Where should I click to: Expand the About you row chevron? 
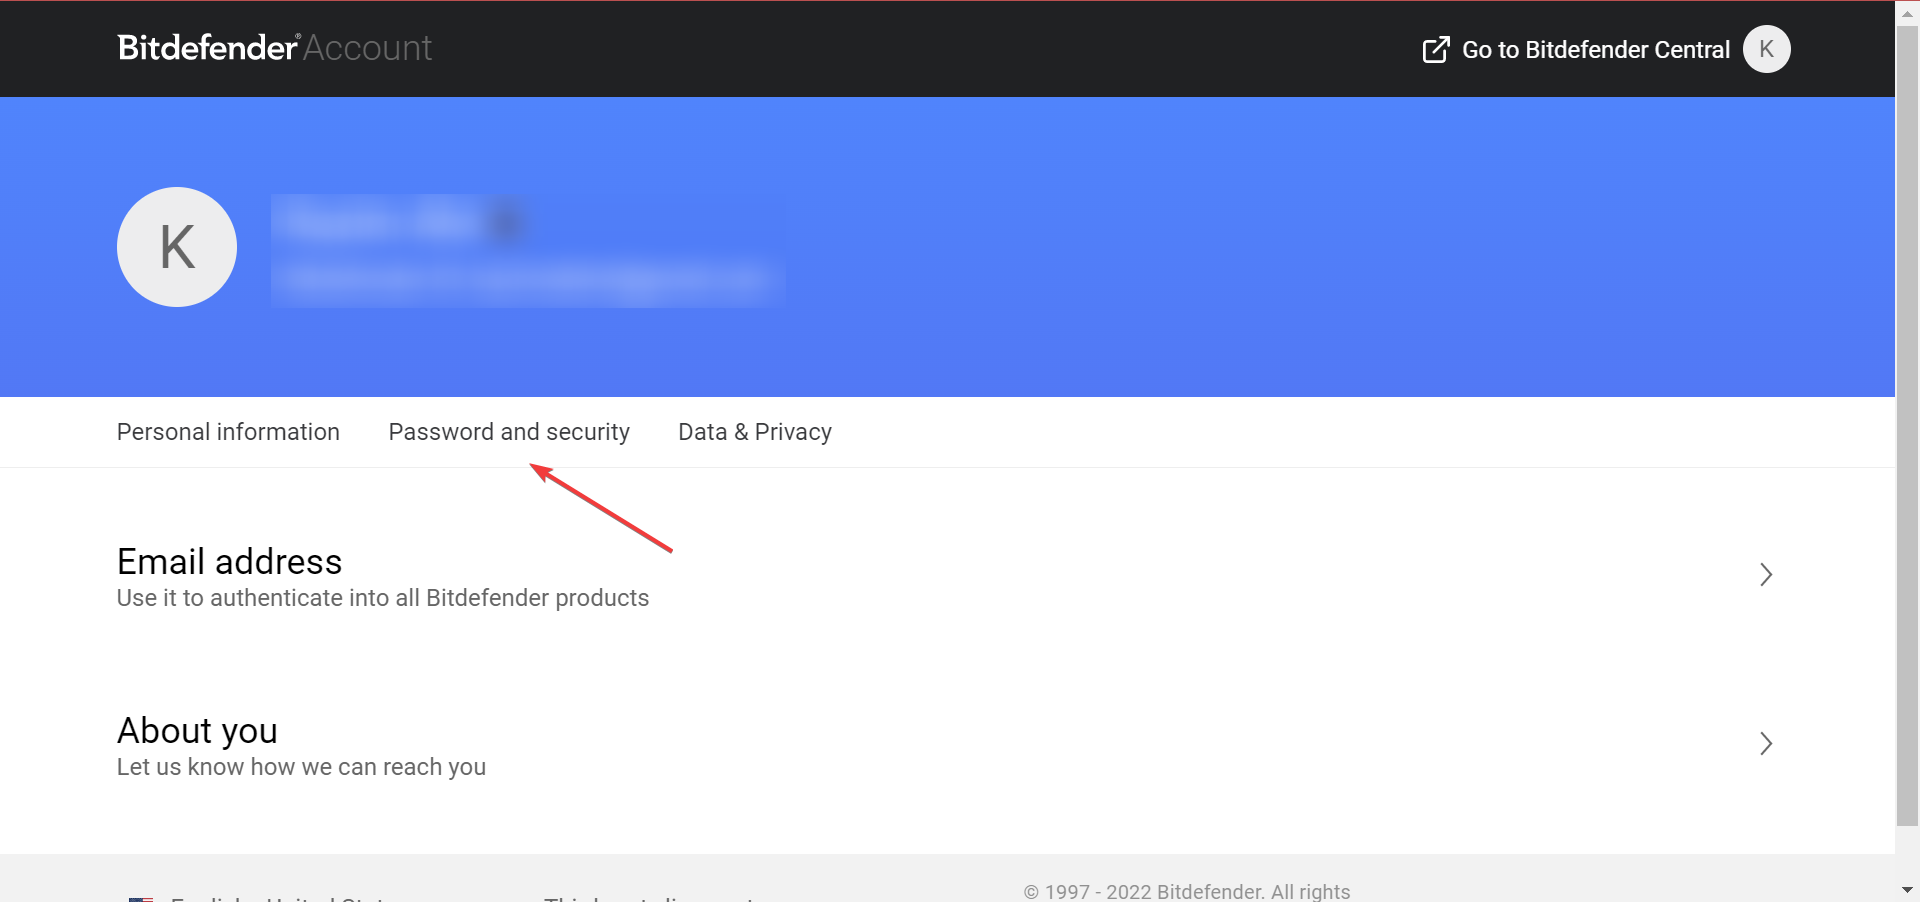click(x=1766, y=743)
